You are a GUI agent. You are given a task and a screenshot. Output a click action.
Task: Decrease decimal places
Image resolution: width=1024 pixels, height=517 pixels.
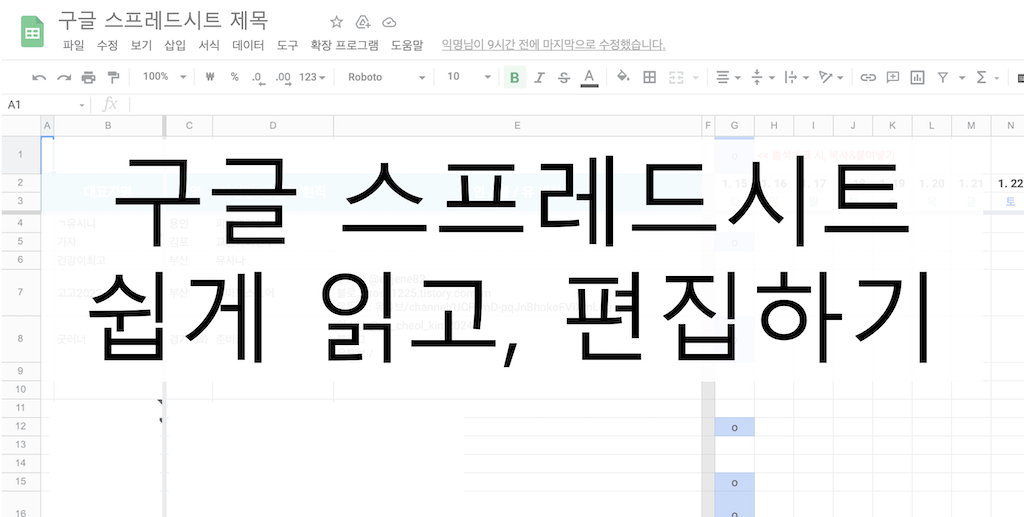point(258,78)
